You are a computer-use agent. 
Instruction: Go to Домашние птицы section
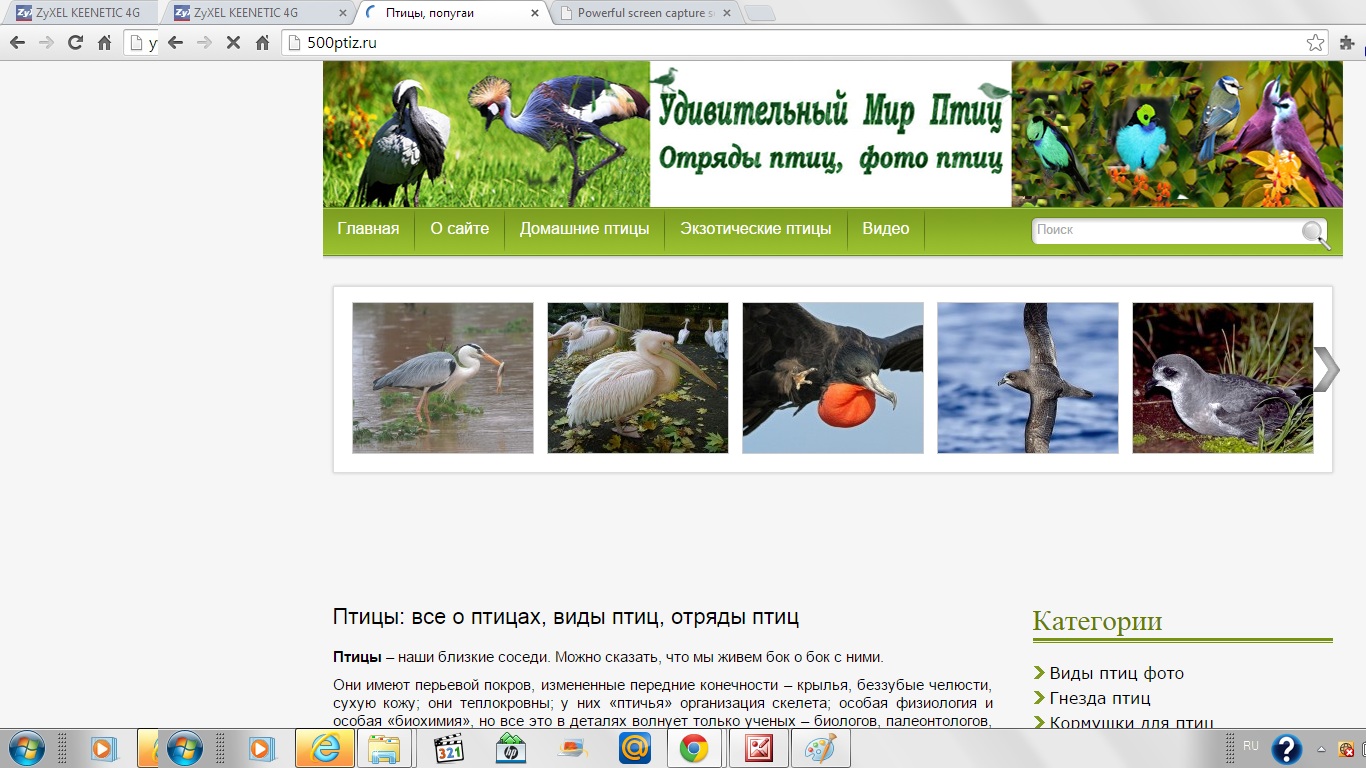click(584, 229)
